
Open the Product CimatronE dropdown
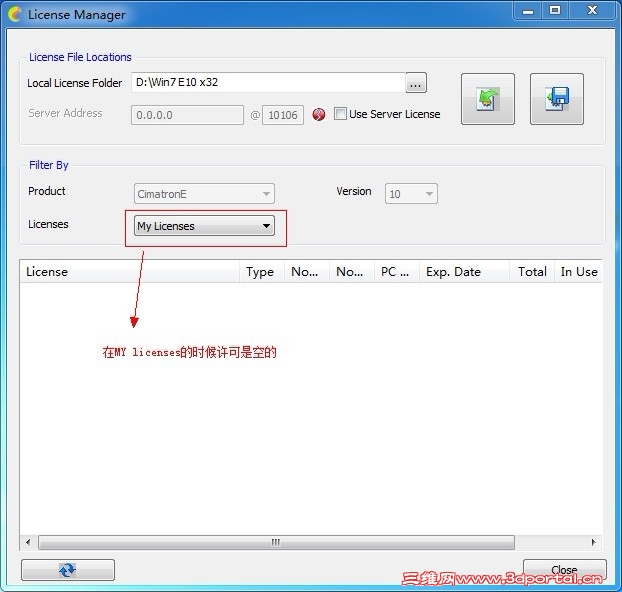(x=204, y=194)
